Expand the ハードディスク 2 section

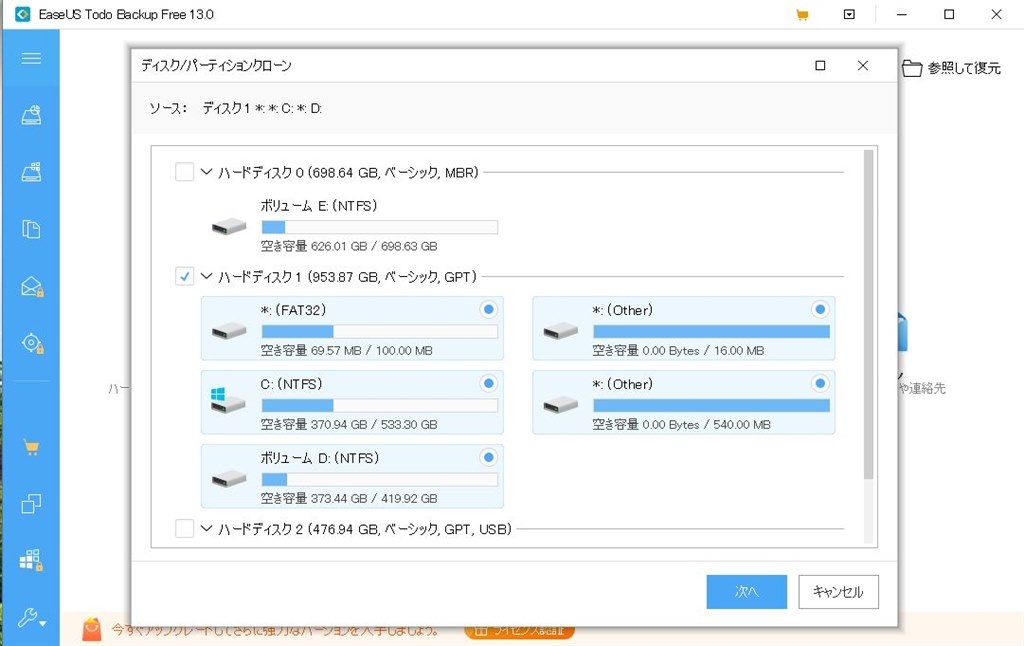coord(207,530)
